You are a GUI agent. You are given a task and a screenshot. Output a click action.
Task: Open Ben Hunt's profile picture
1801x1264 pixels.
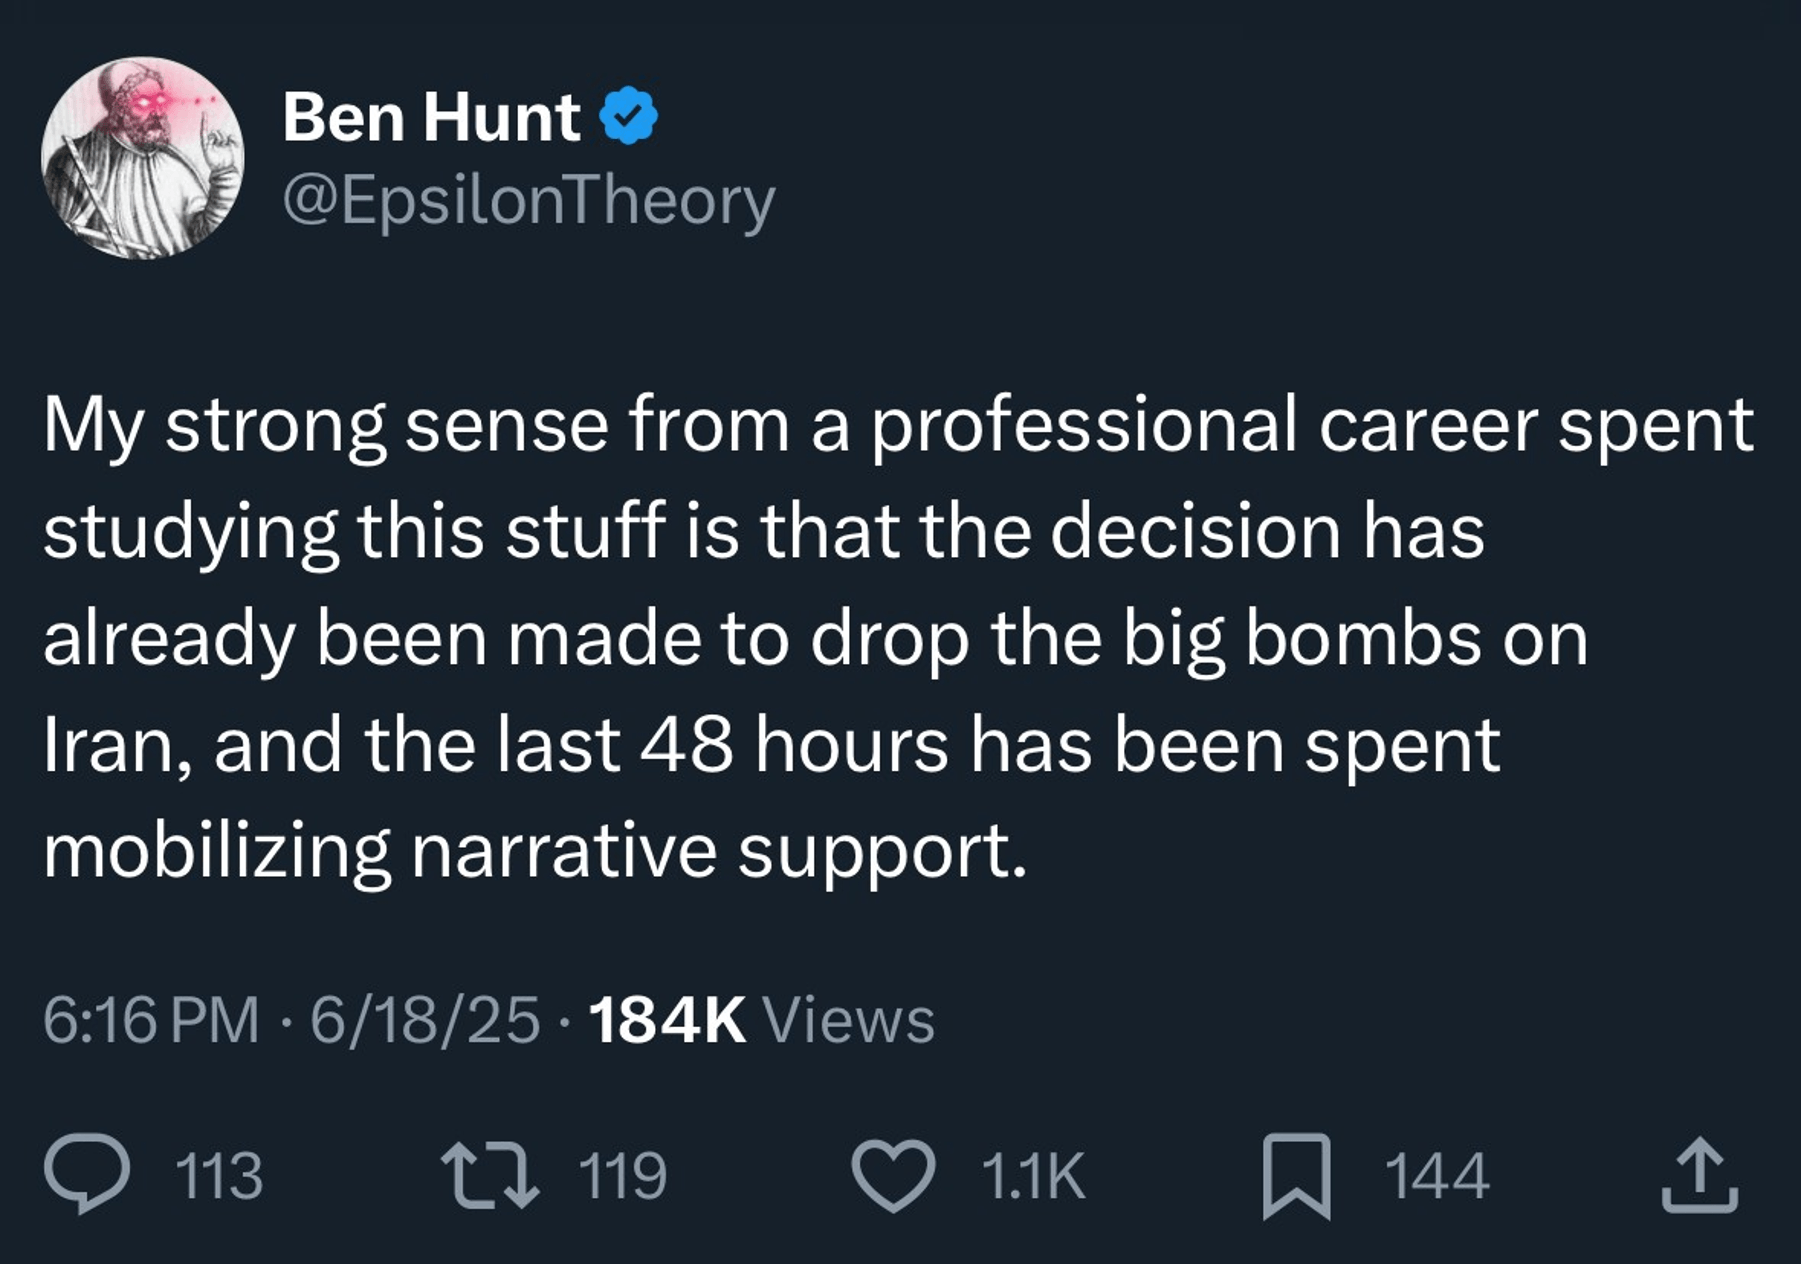point(142,158)
